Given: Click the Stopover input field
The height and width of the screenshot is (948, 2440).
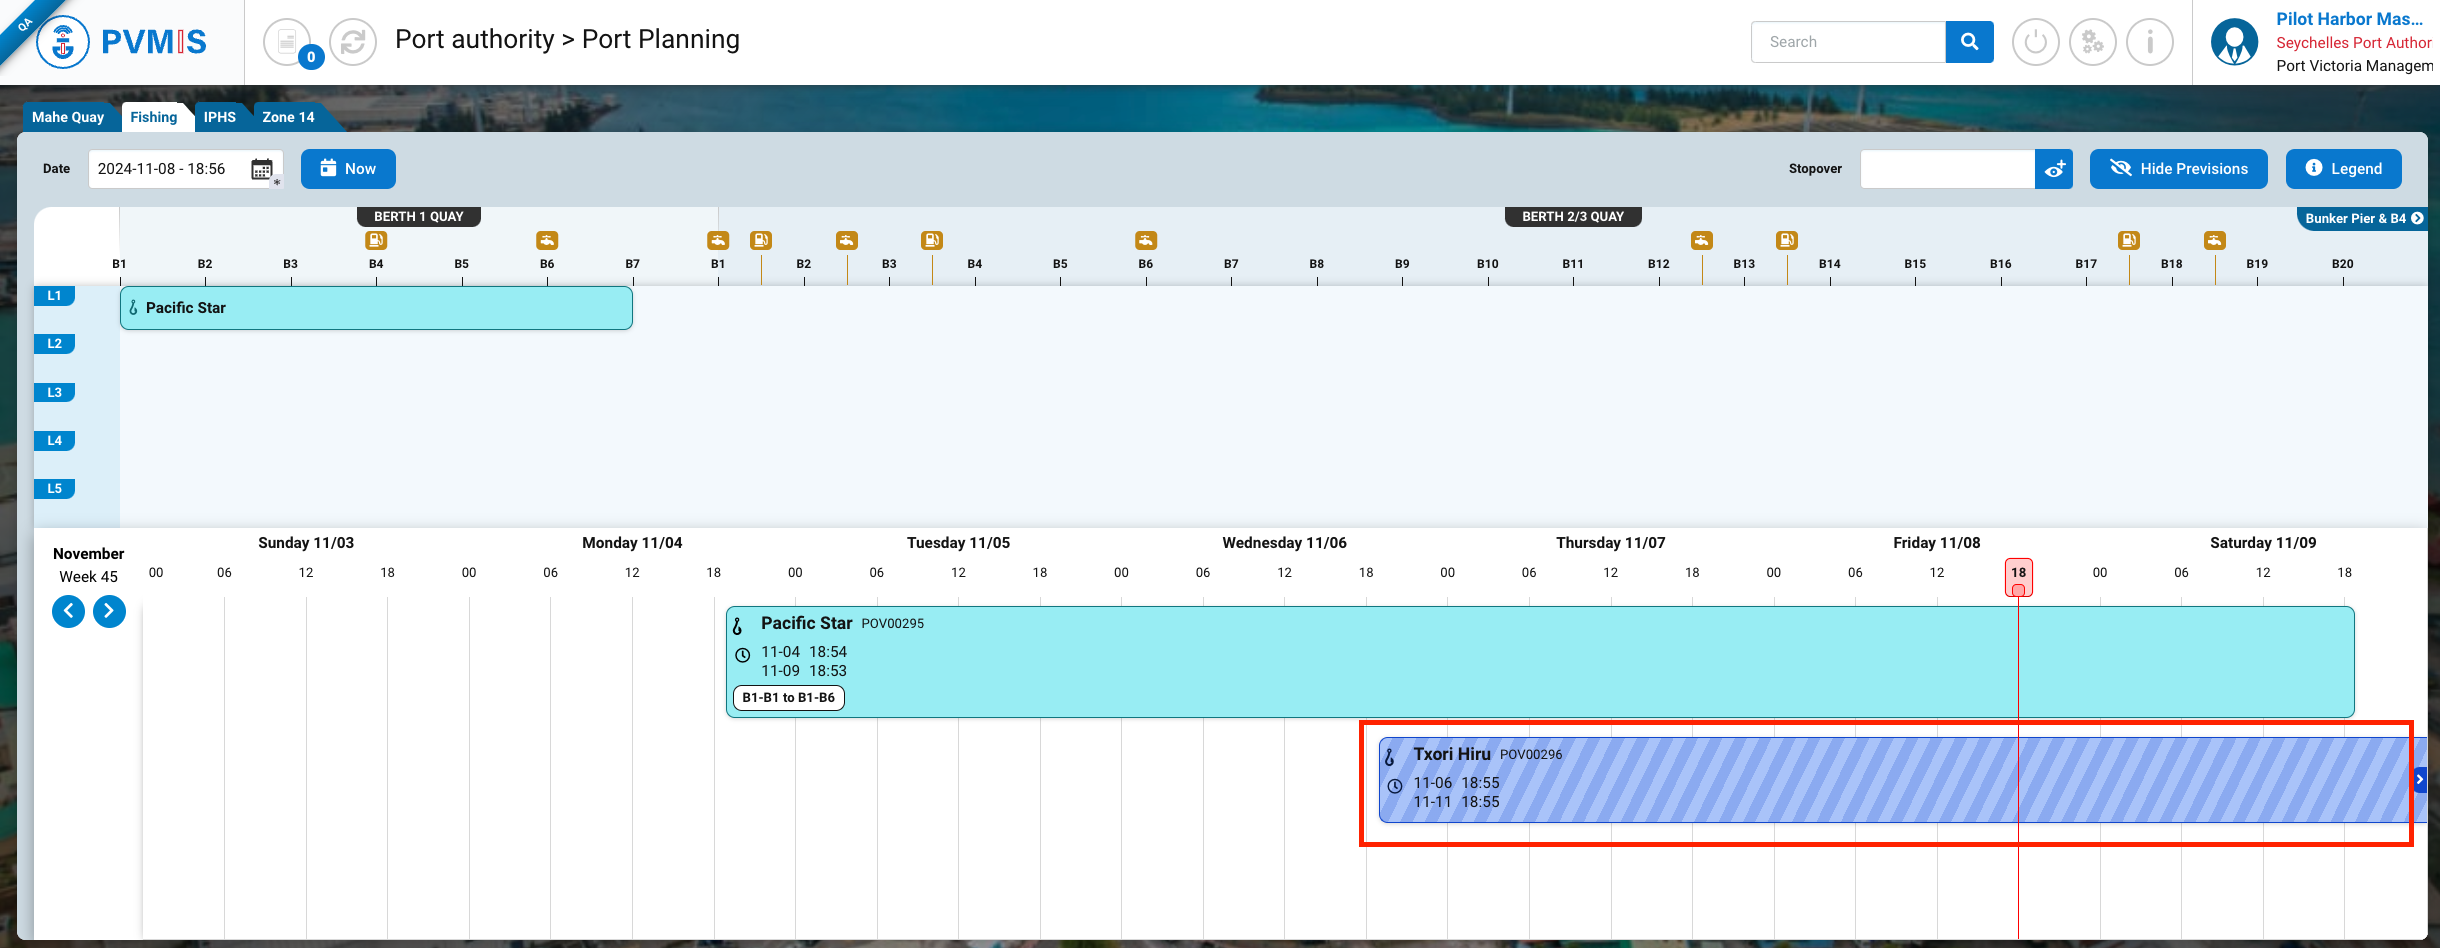Looking at the screenshot, I should pos(1946,169).
